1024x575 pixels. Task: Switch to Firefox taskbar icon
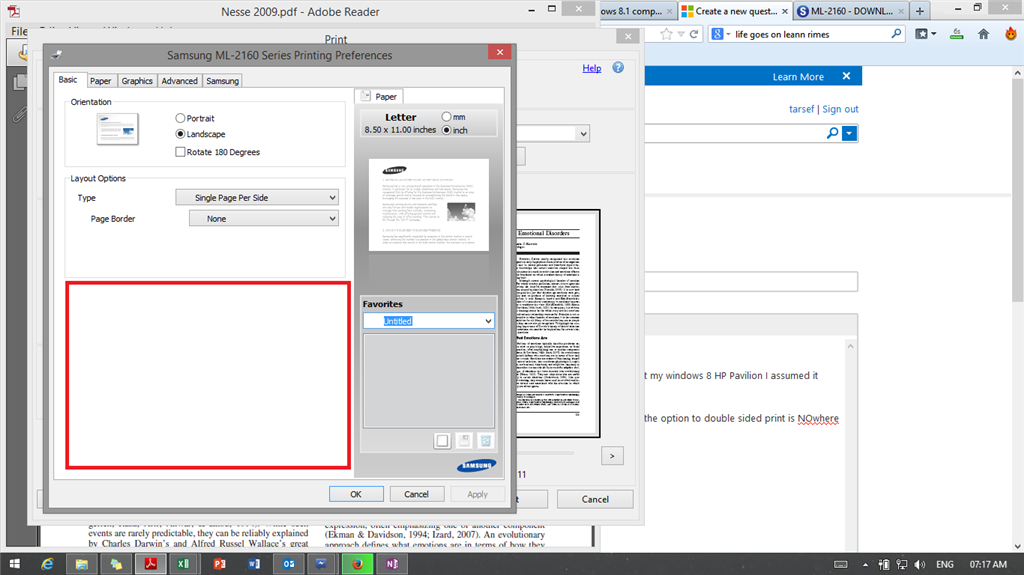click(x=357, y=564)
